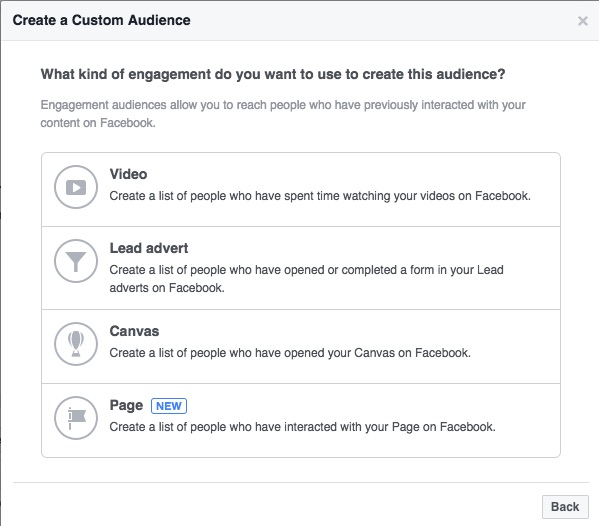Screen dimensions: 599x526
Task: Click the Create a Custom Audience title
Action: pos(102,20)
